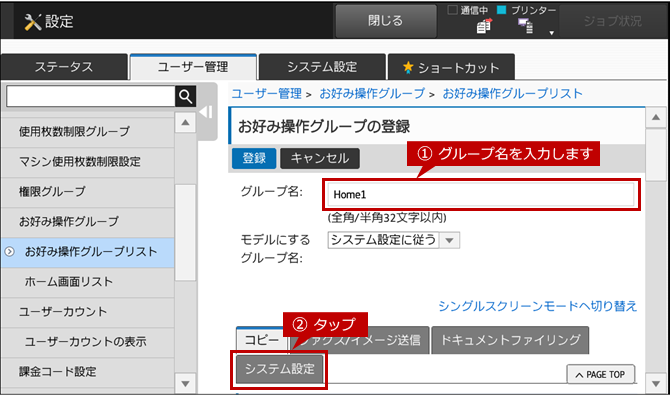Open ホーム画面リスト in the sidebar
670x396 pixels.
[x=88, y=282]
